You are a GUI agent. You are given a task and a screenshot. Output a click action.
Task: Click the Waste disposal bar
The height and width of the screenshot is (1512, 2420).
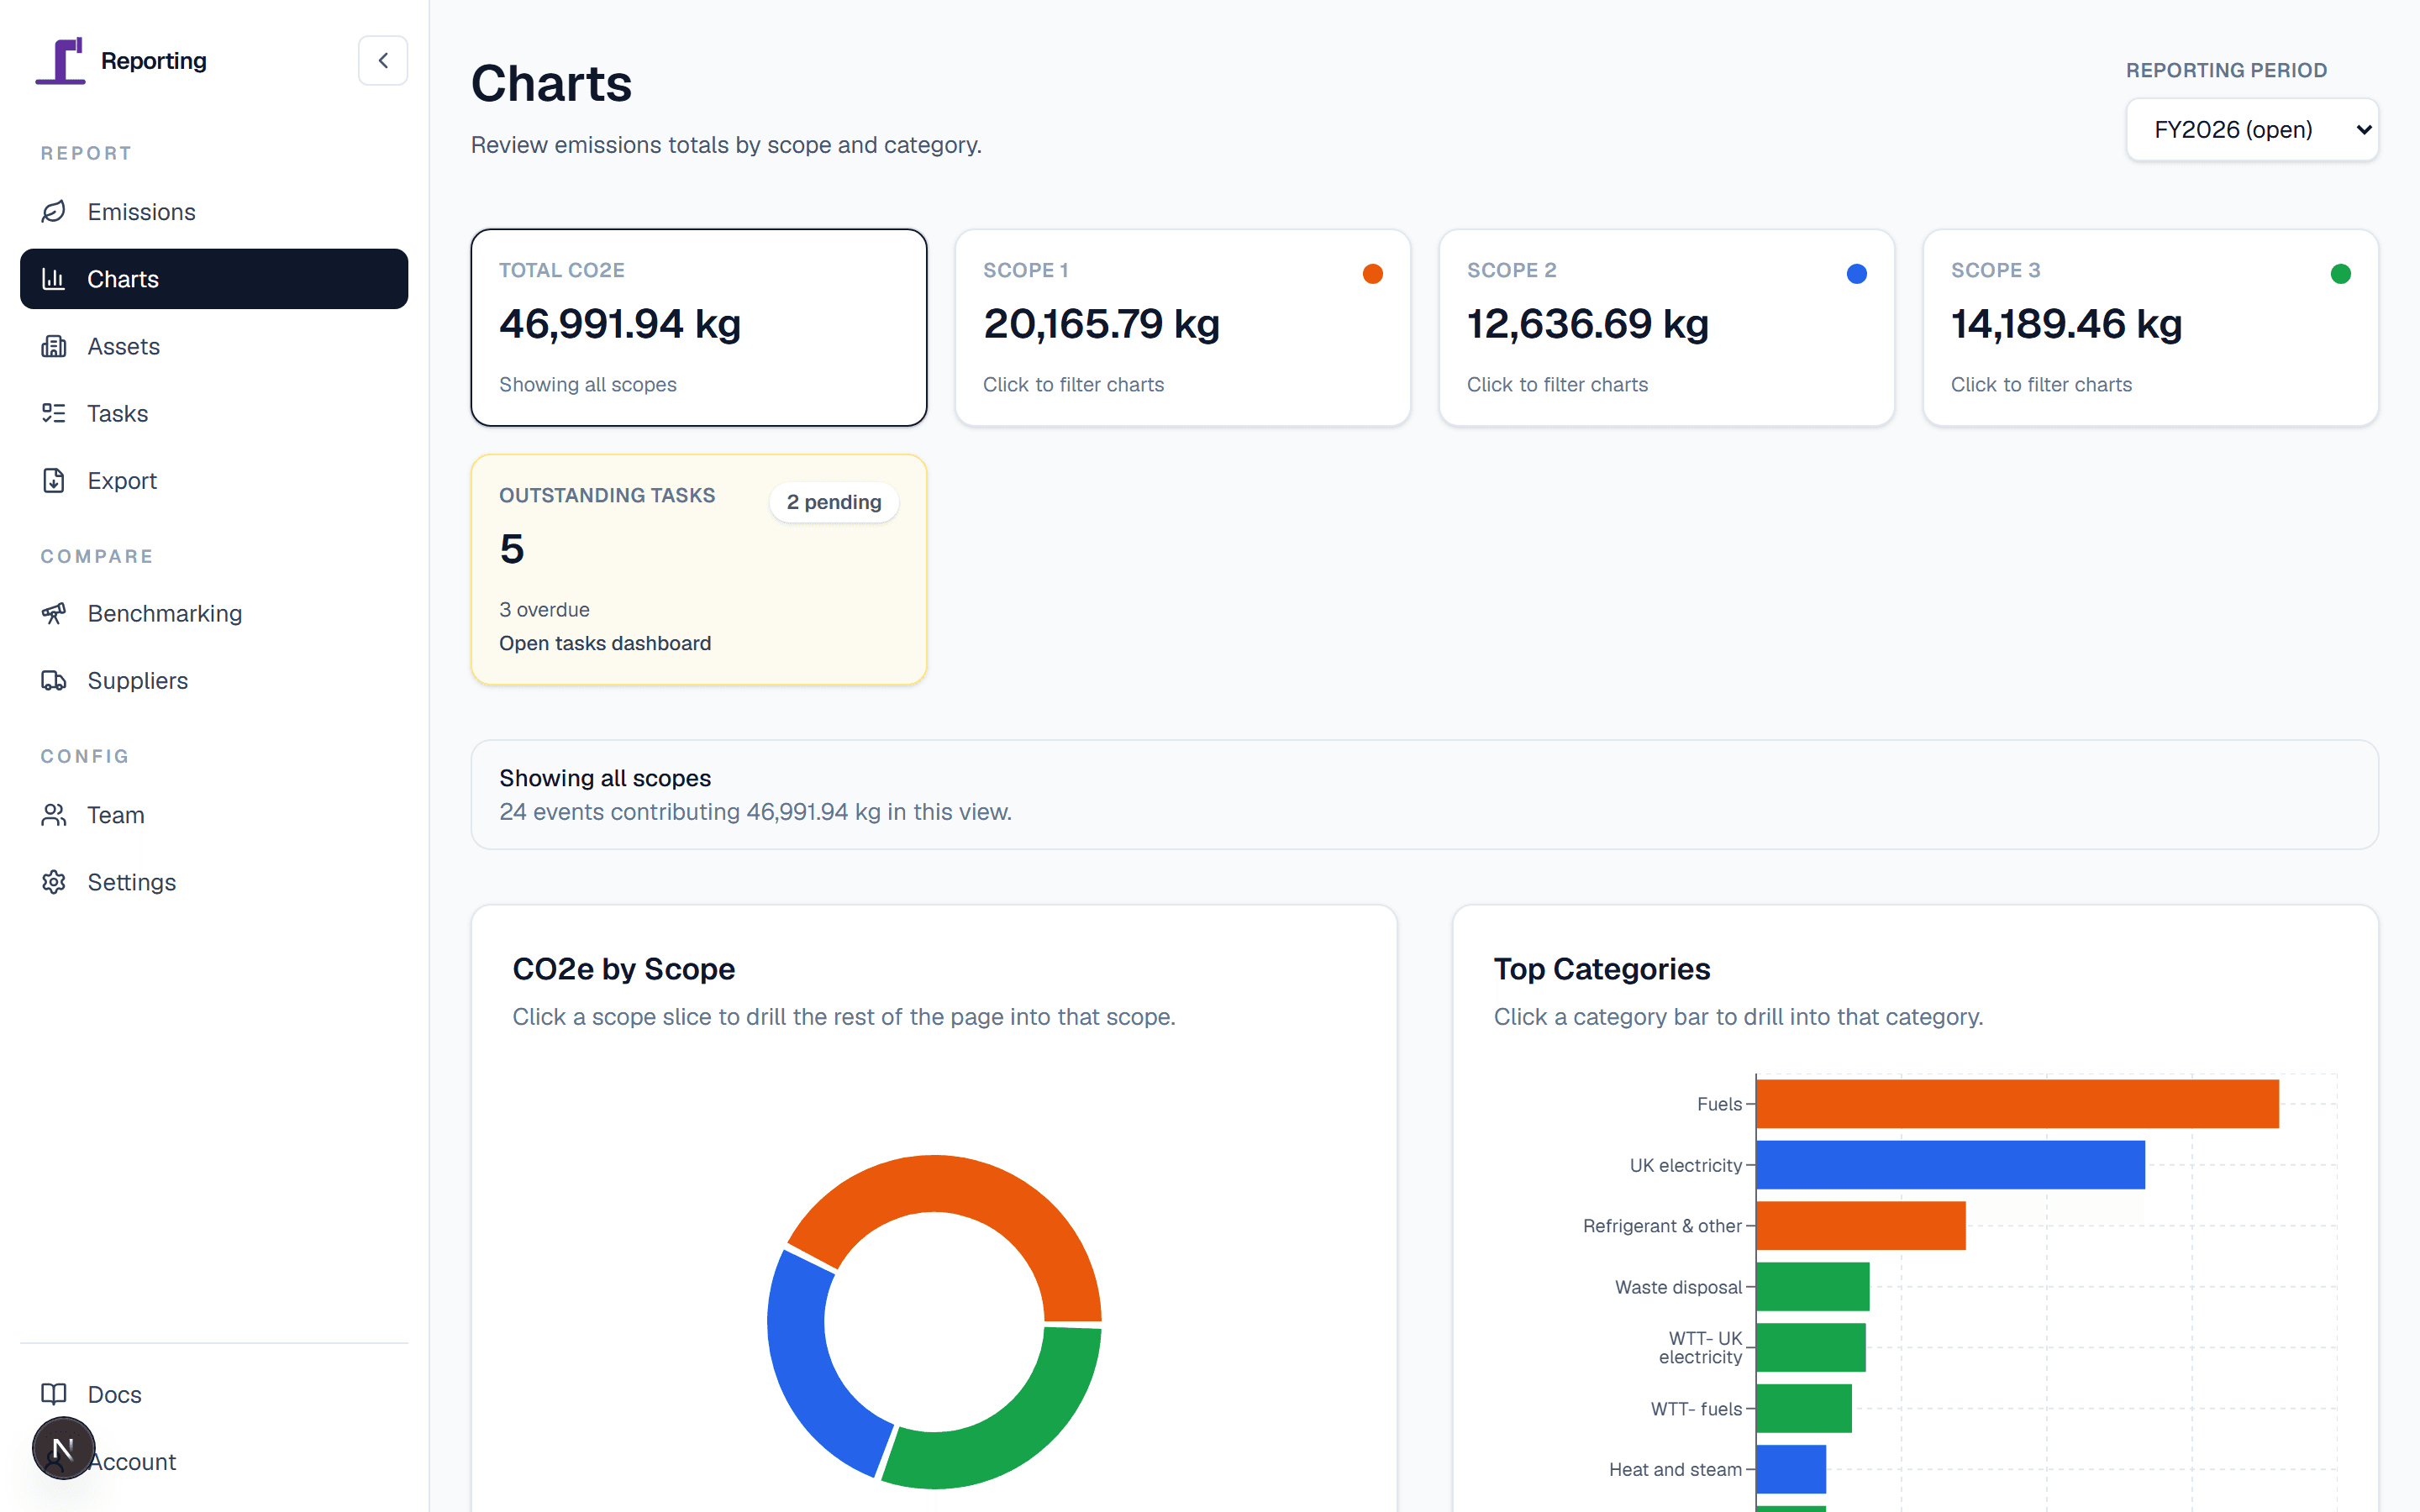click(x=1813, y=1287)
